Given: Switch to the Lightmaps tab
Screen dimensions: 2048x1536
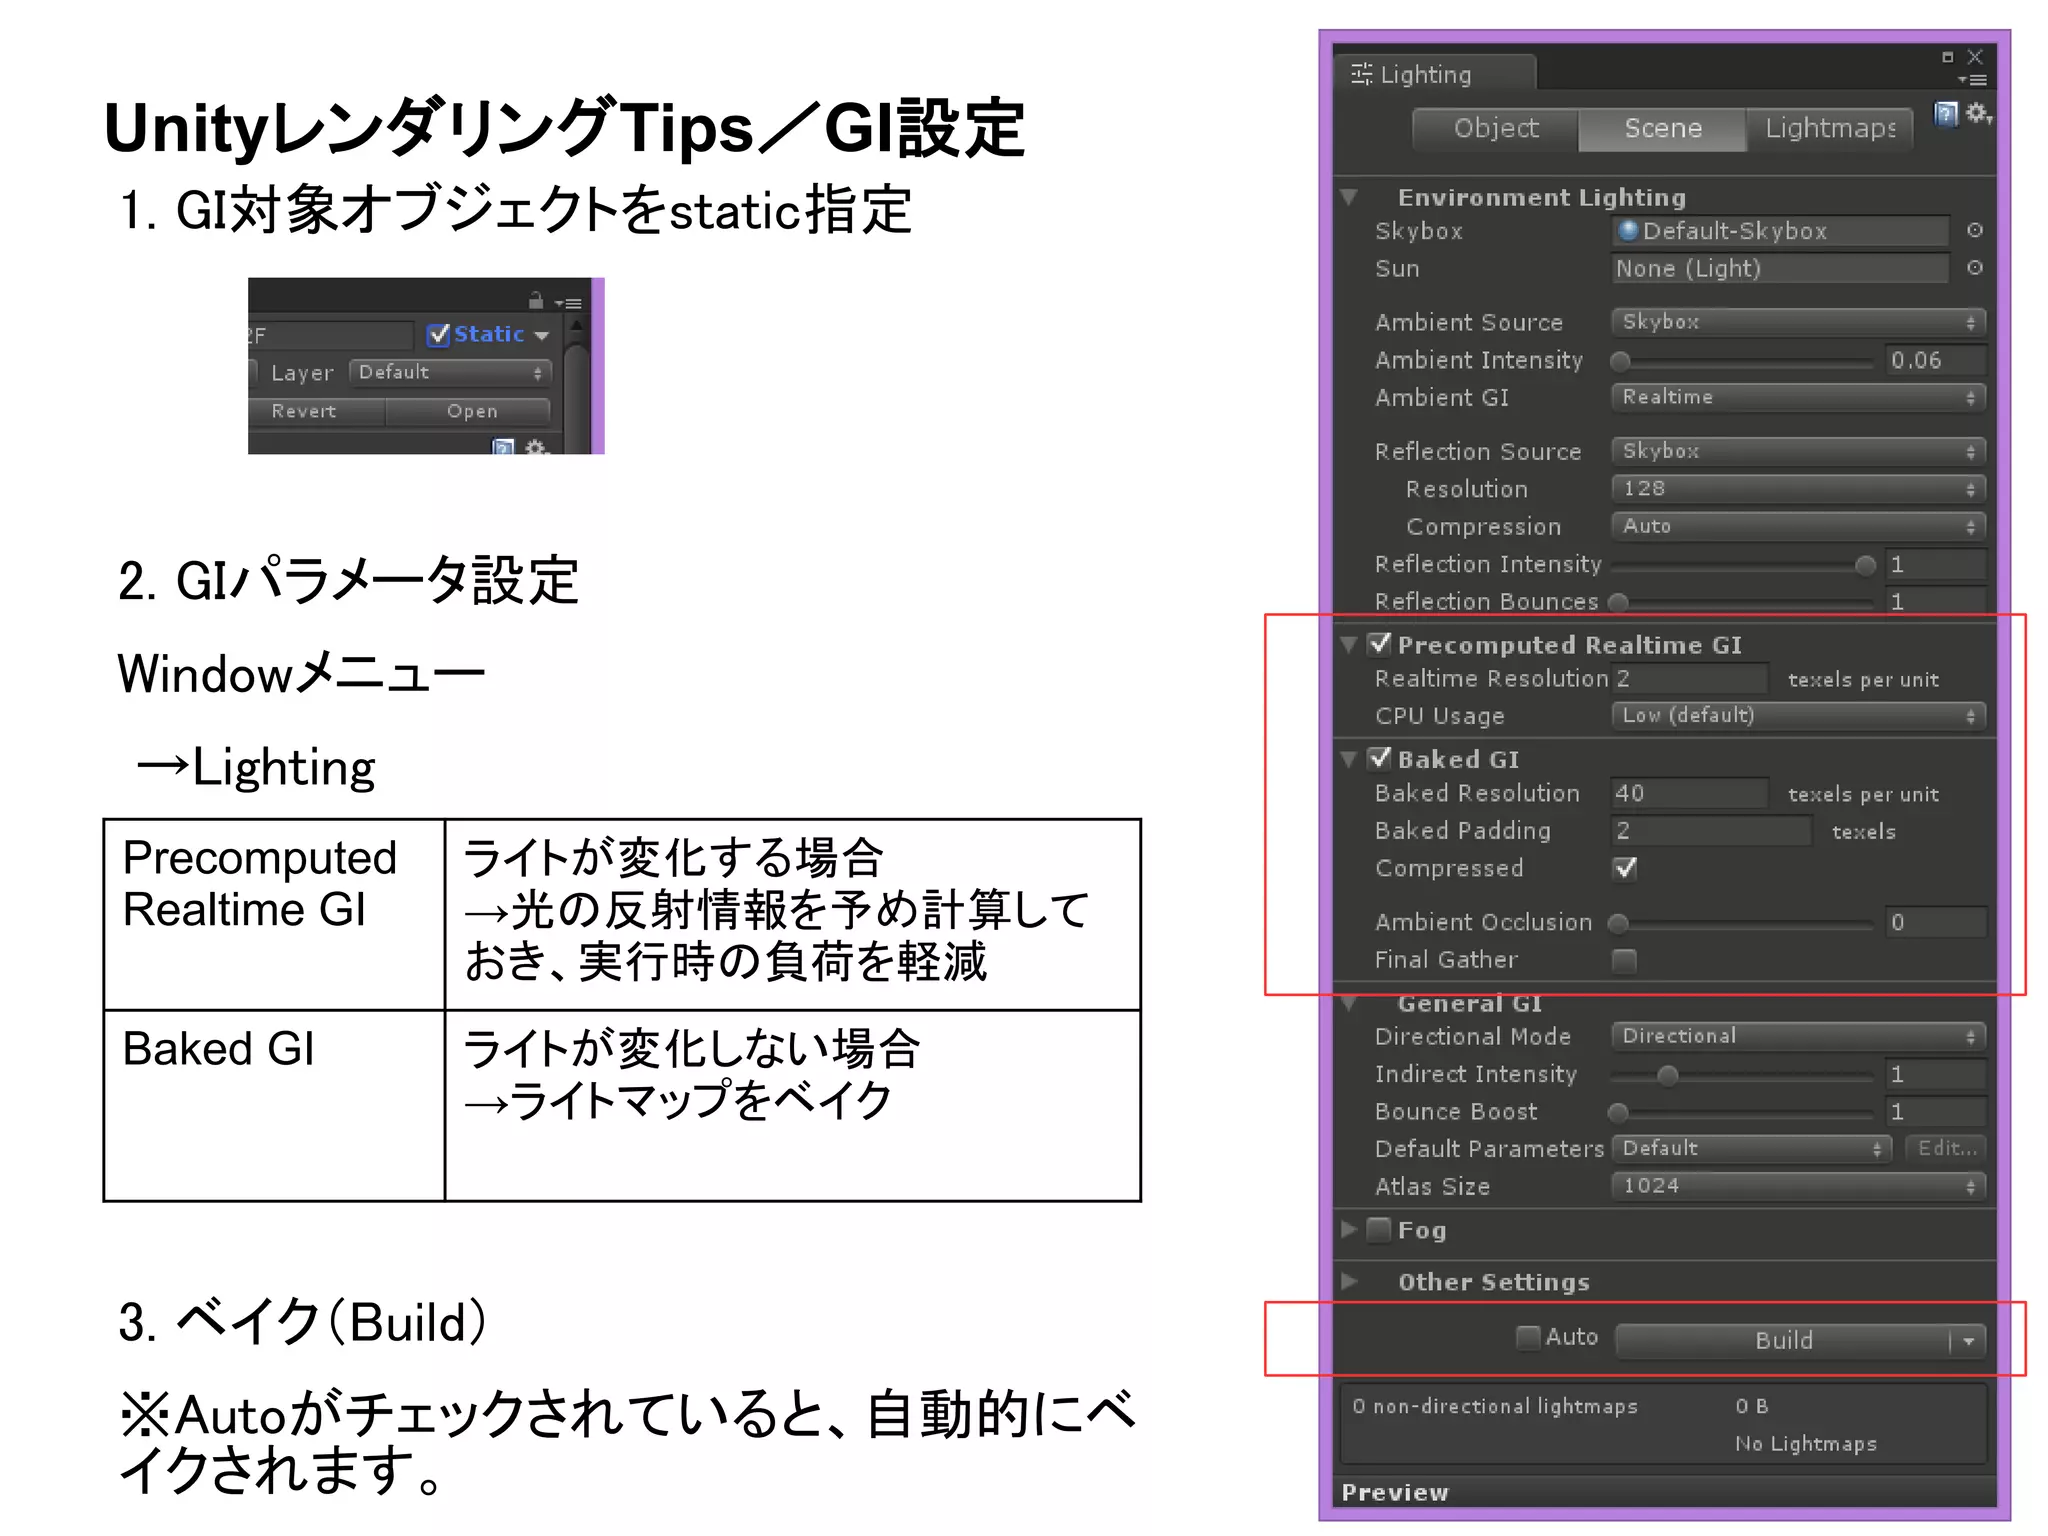Looking at the screenshot, I should coord(1830,129).
